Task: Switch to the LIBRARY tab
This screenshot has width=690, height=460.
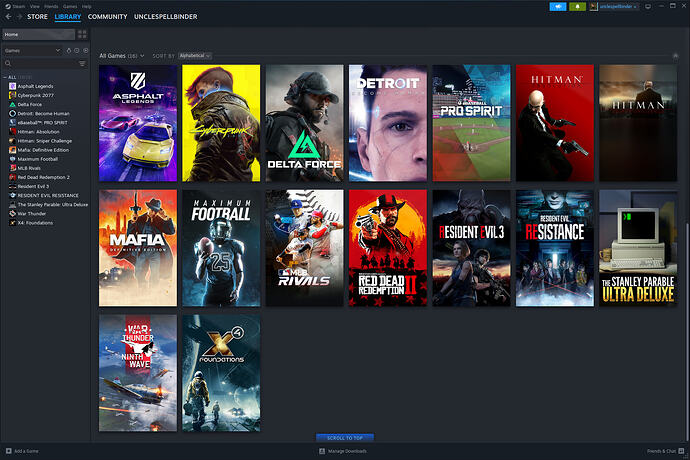Action: [x=68, y=17]
